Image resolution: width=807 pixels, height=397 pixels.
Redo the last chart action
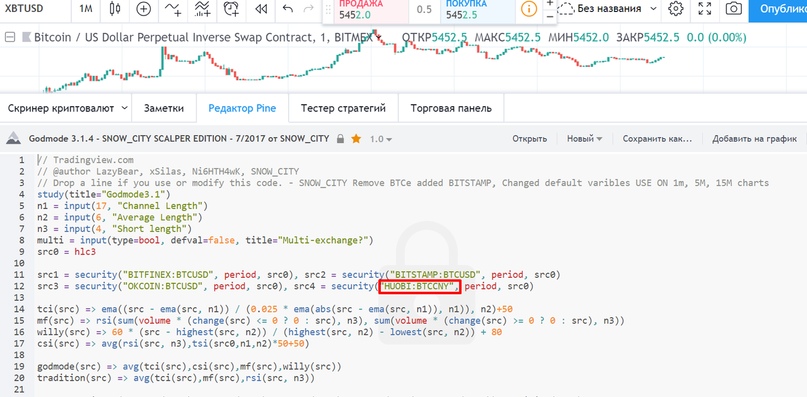click(308, 9)
